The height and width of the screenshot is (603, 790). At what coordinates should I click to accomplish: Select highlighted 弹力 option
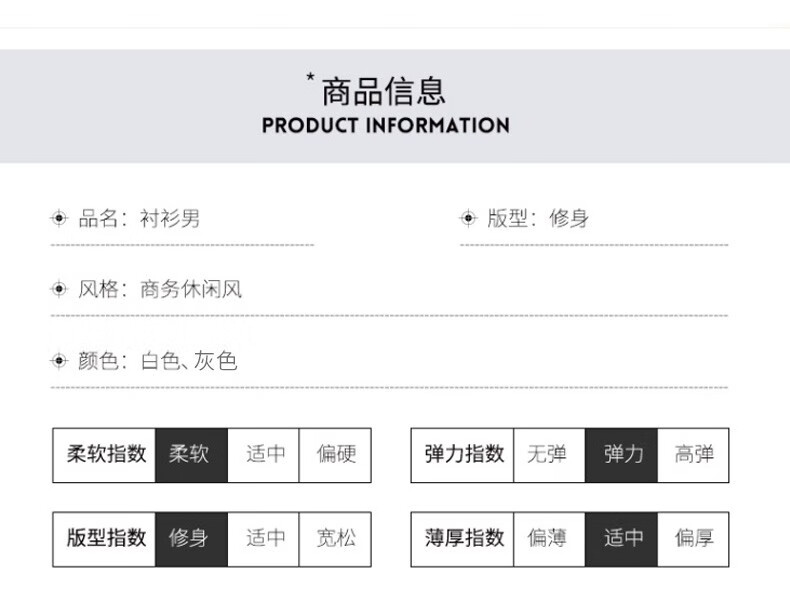pyautogui.click(x=621, y=455)
